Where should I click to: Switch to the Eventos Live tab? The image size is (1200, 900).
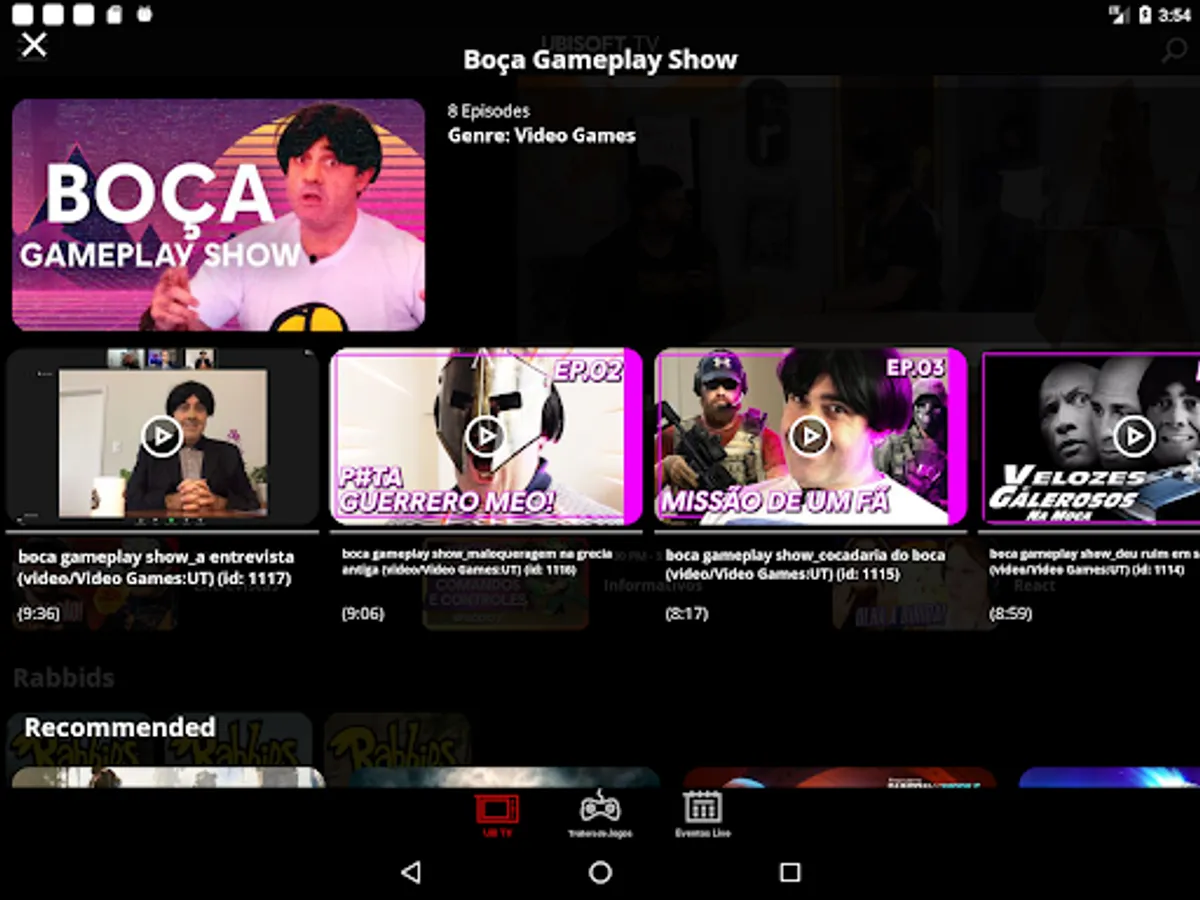703,815
